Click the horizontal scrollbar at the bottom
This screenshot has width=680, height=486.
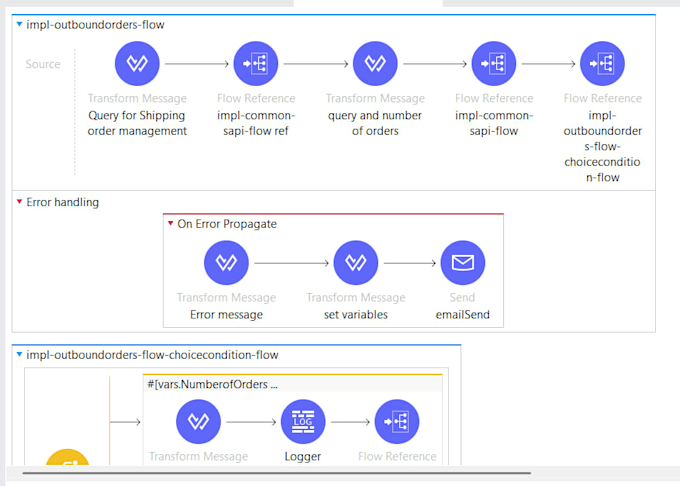pos(277,473)
